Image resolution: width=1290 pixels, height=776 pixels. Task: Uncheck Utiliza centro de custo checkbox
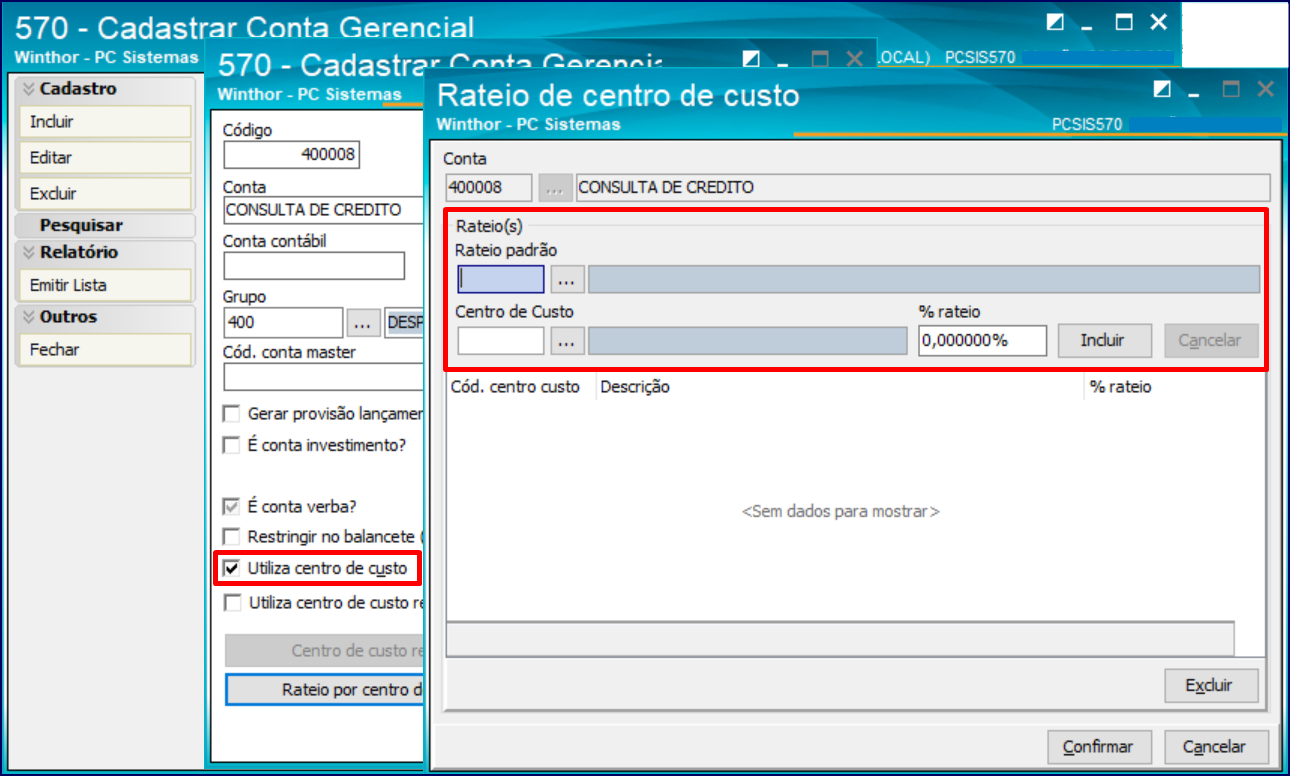[232, 569]
